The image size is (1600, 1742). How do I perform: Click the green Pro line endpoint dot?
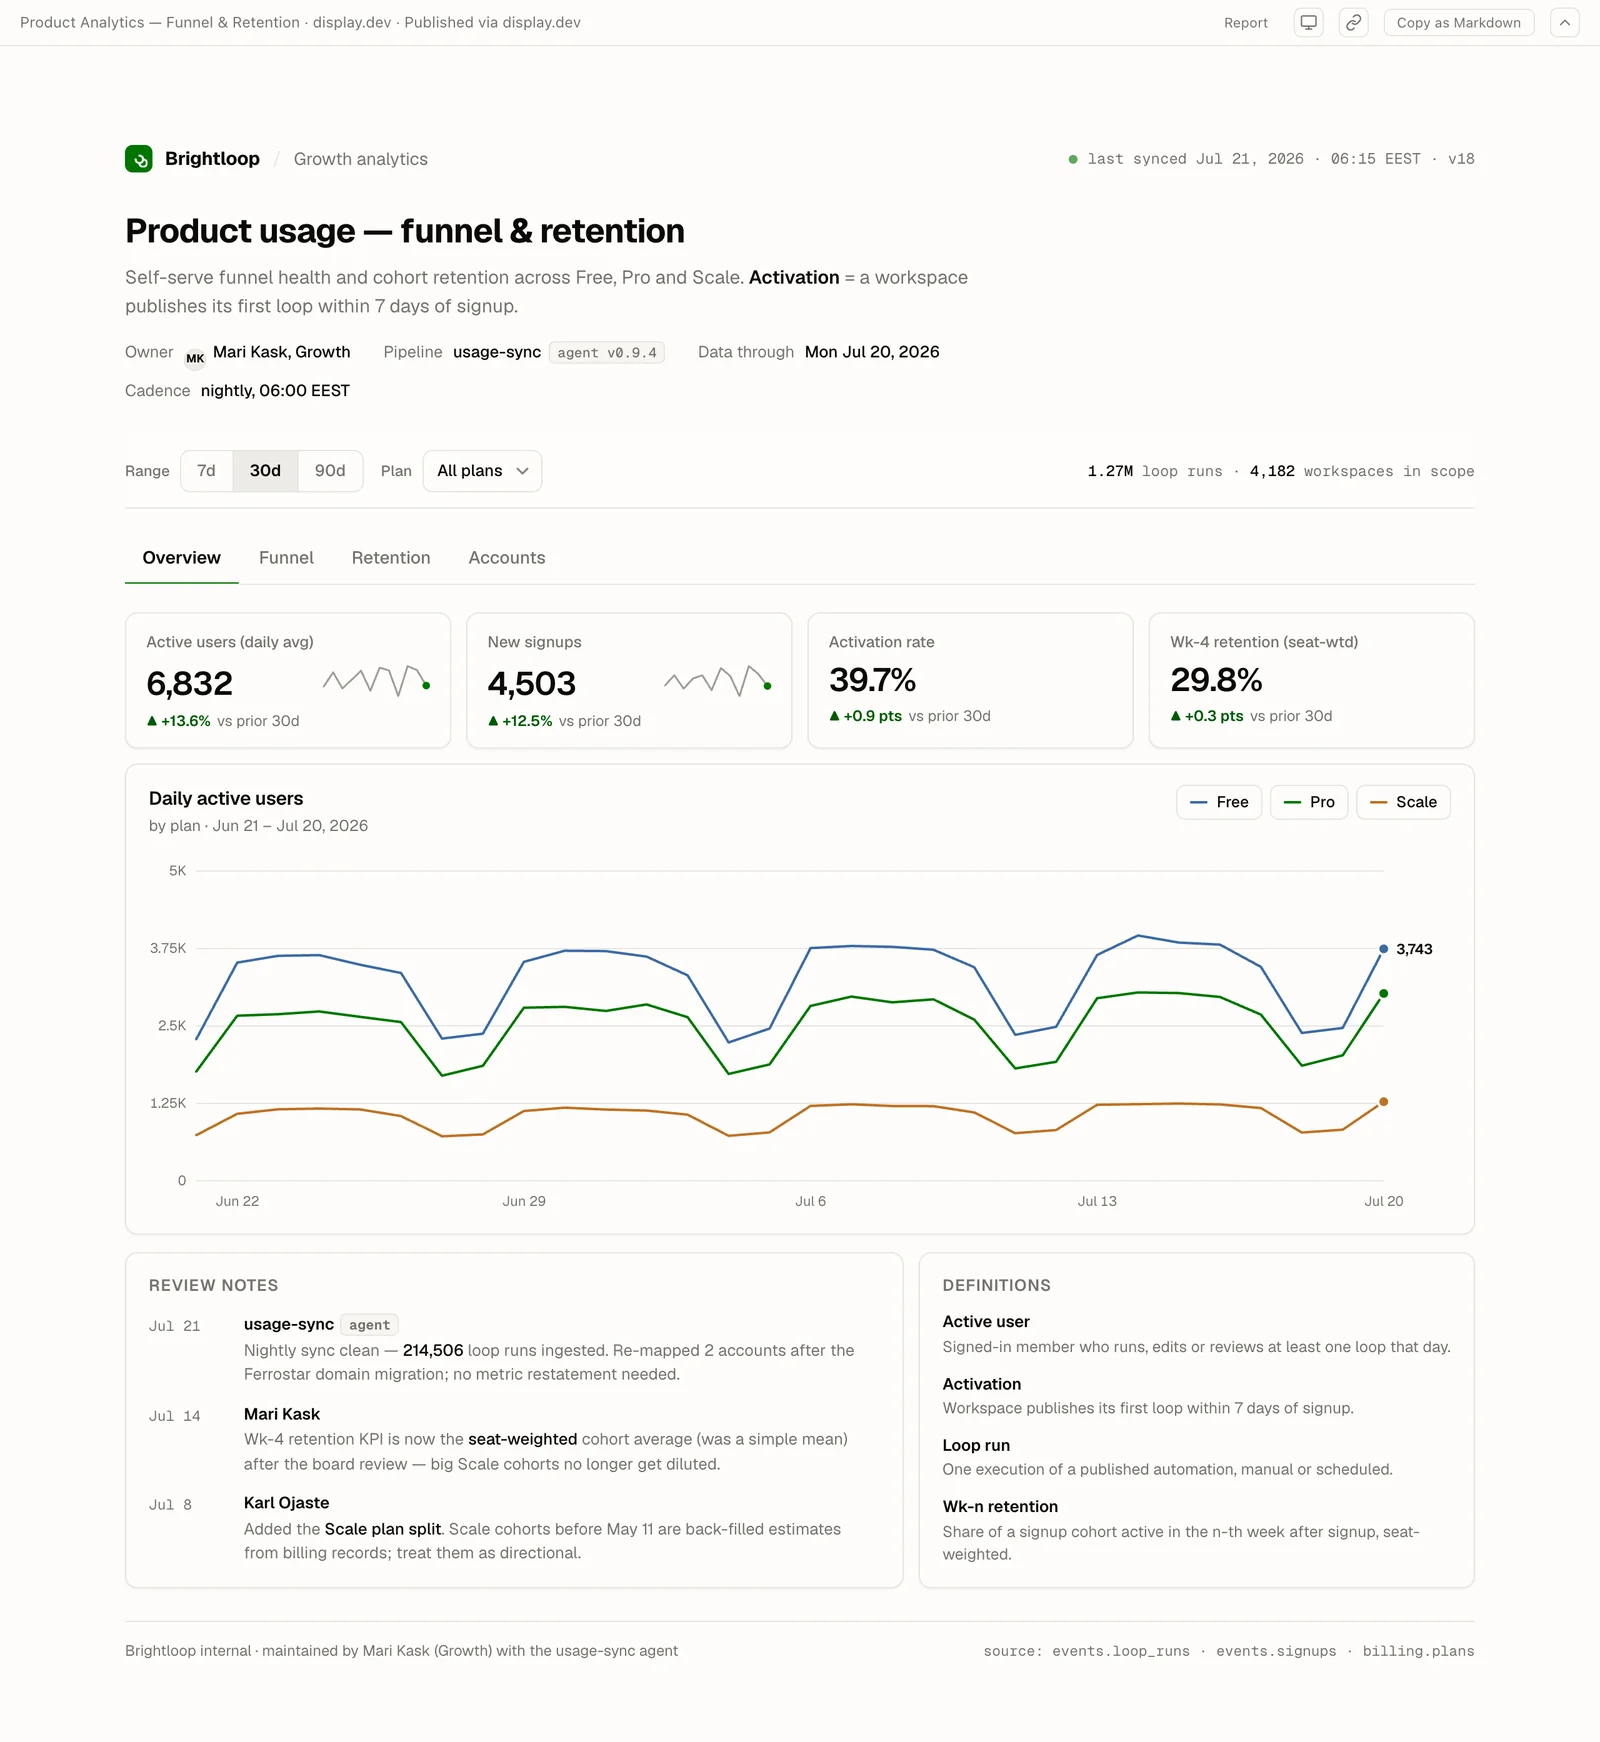point(1384,994)
